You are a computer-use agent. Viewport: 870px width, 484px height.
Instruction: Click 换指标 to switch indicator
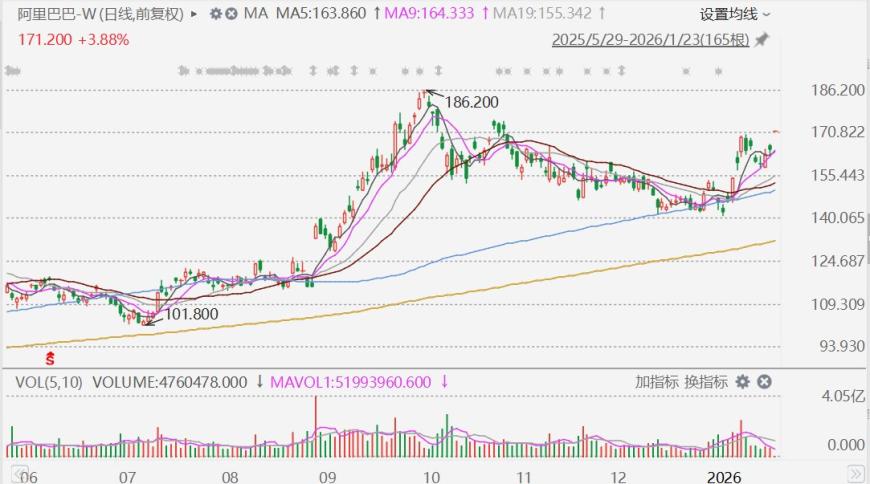(706, 382)
